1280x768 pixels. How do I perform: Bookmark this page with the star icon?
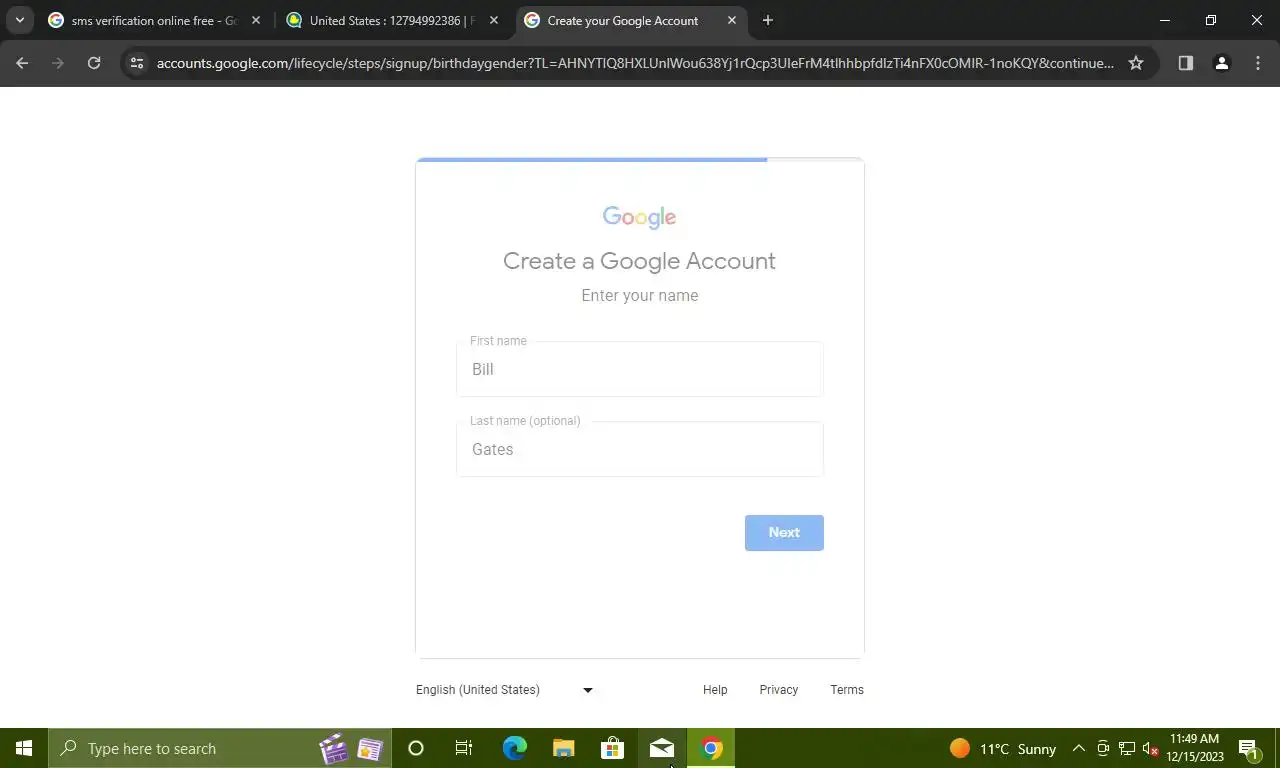click(1136, 63)
